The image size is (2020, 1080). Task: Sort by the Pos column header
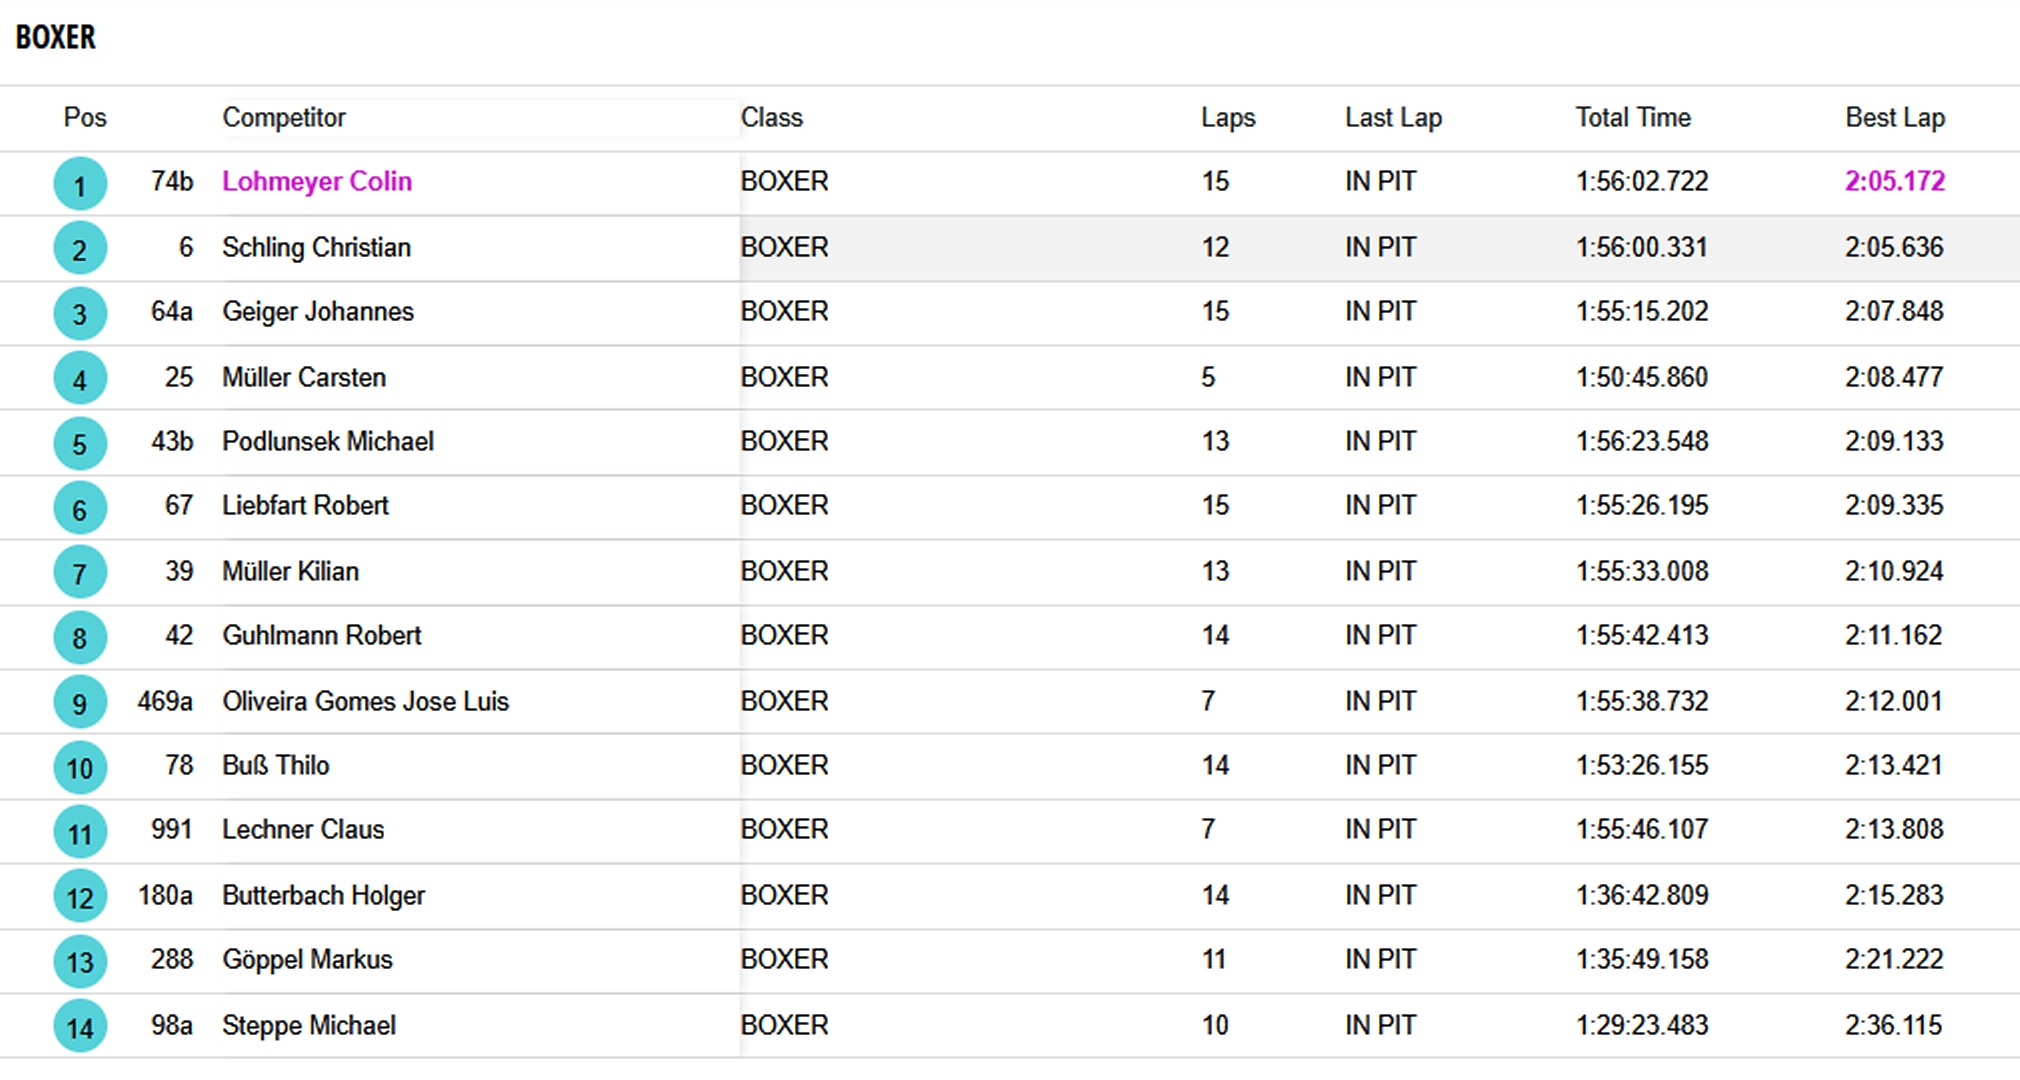pos(85,118)
